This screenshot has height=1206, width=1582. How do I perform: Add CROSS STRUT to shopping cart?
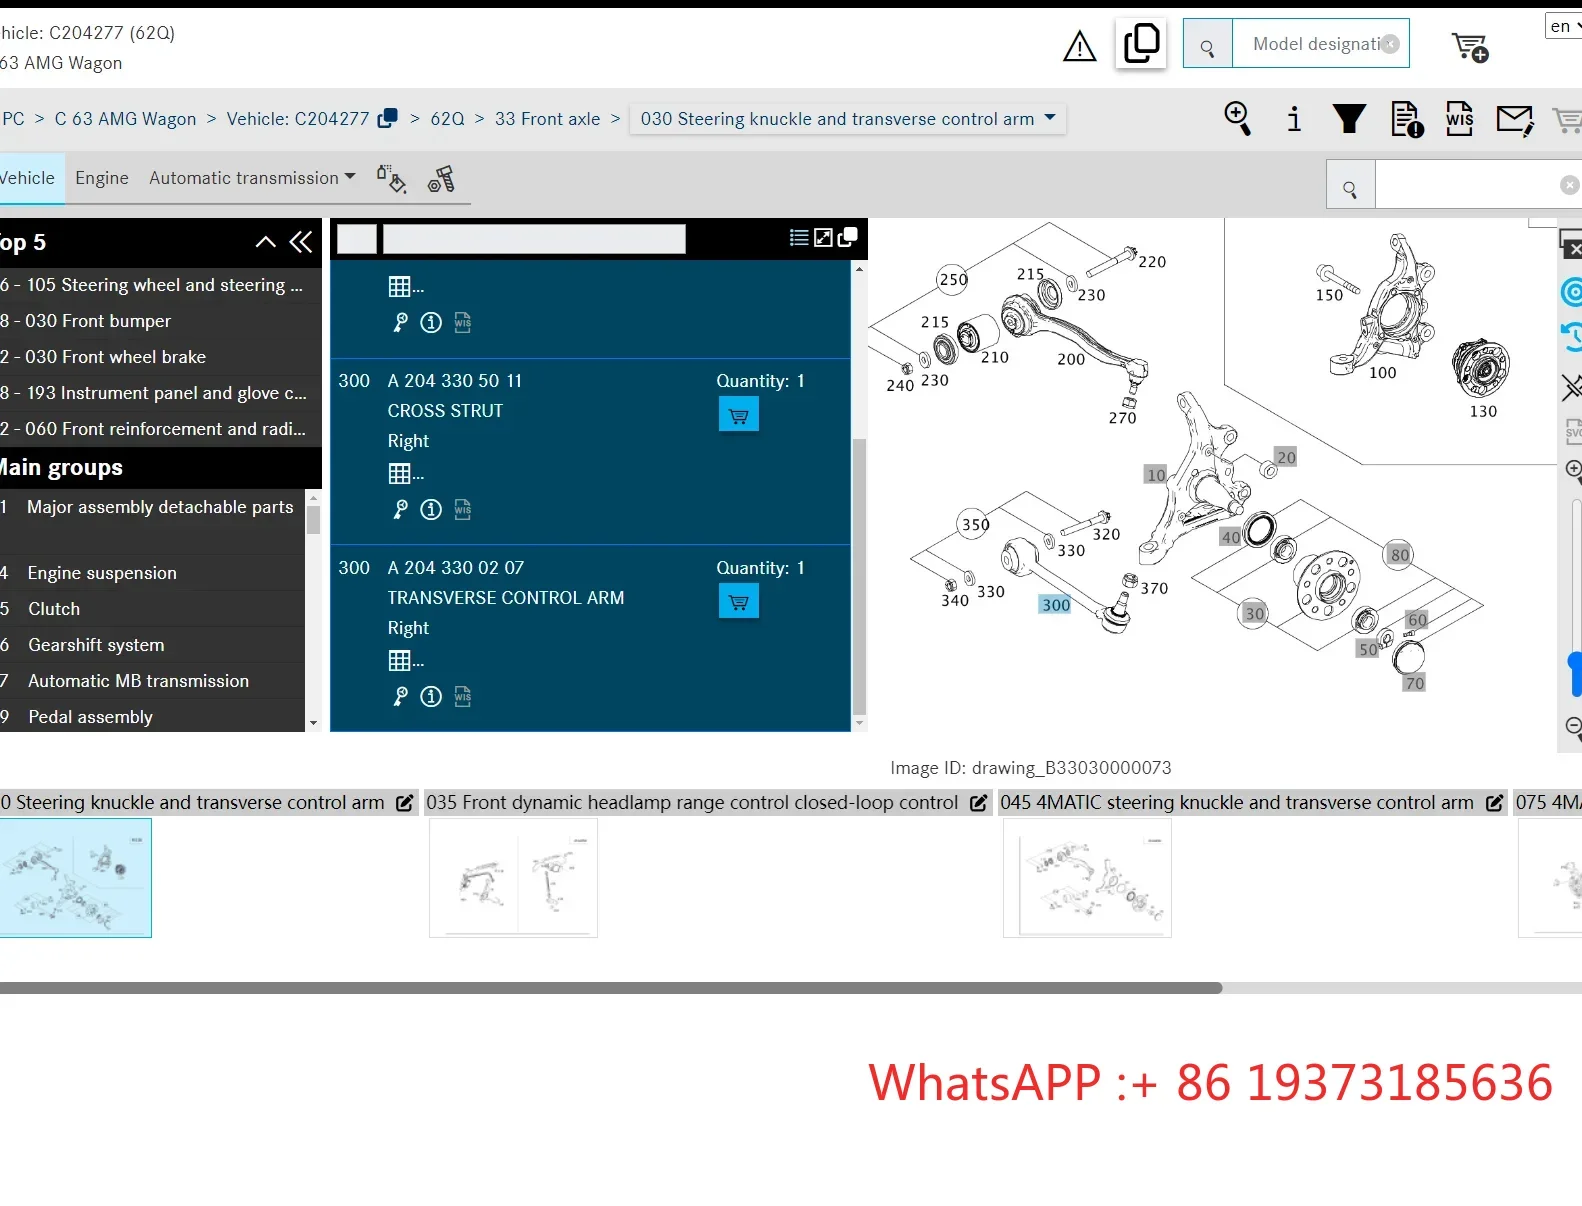739,415
